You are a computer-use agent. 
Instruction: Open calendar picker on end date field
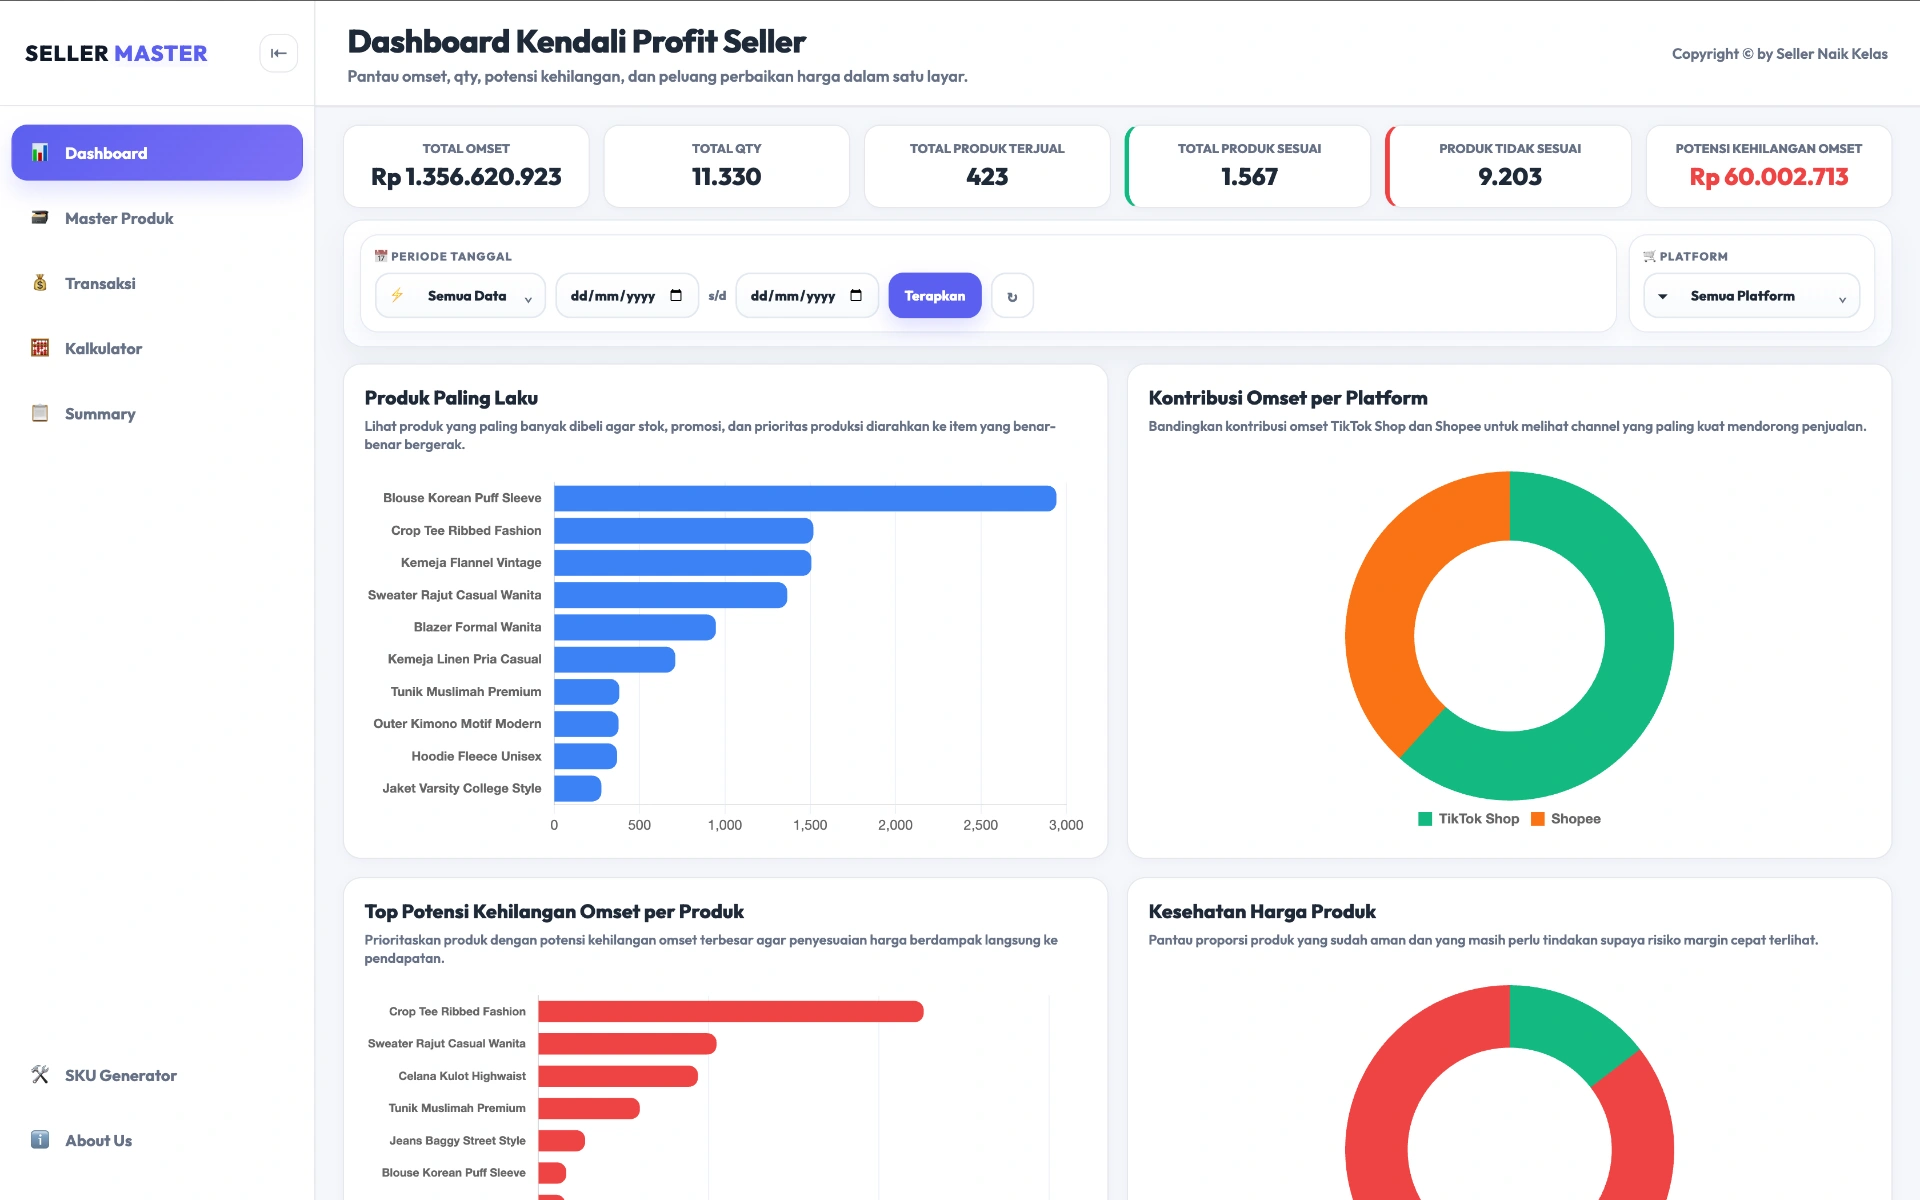pyautogui.click(x=856, y=296)
